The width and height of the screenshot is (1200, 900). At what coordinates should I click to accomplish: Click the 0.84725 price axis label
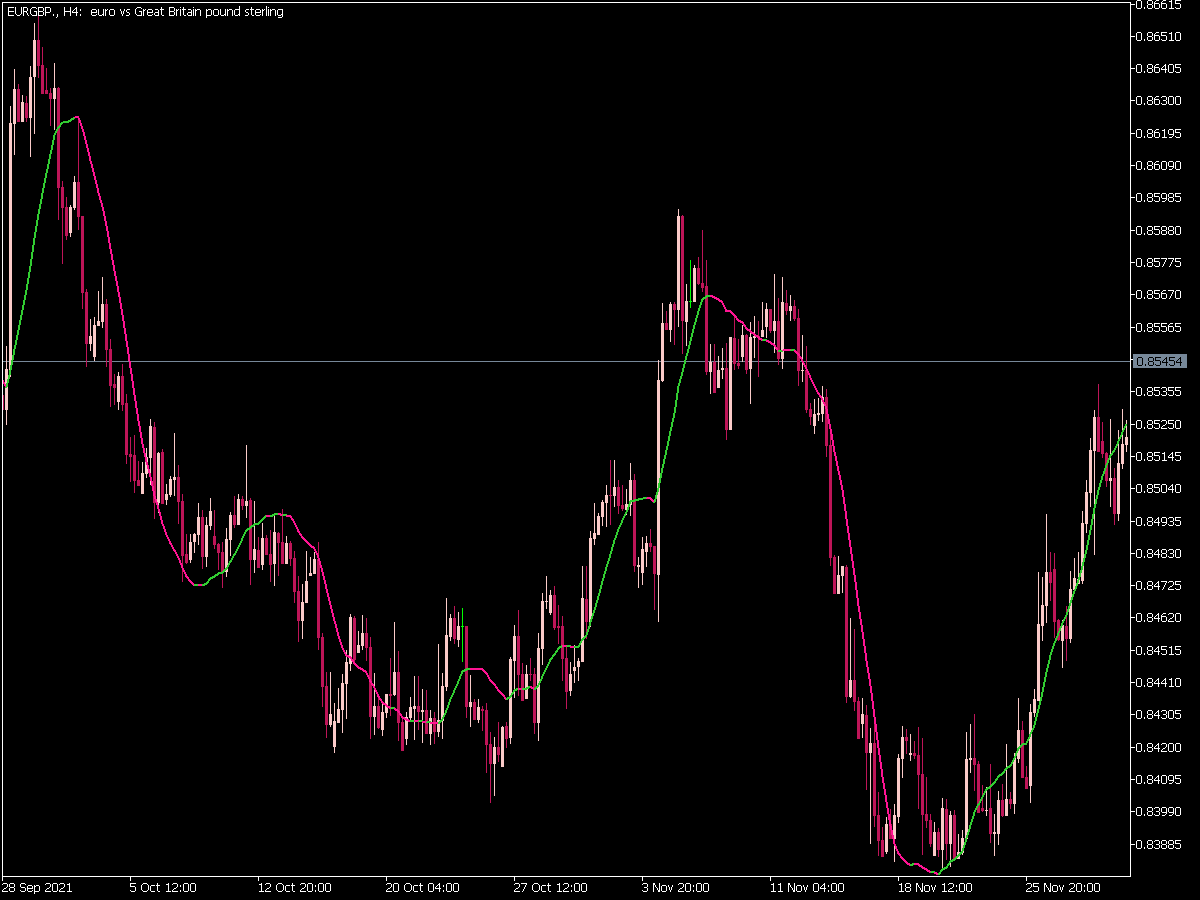tap(1158, 586)
